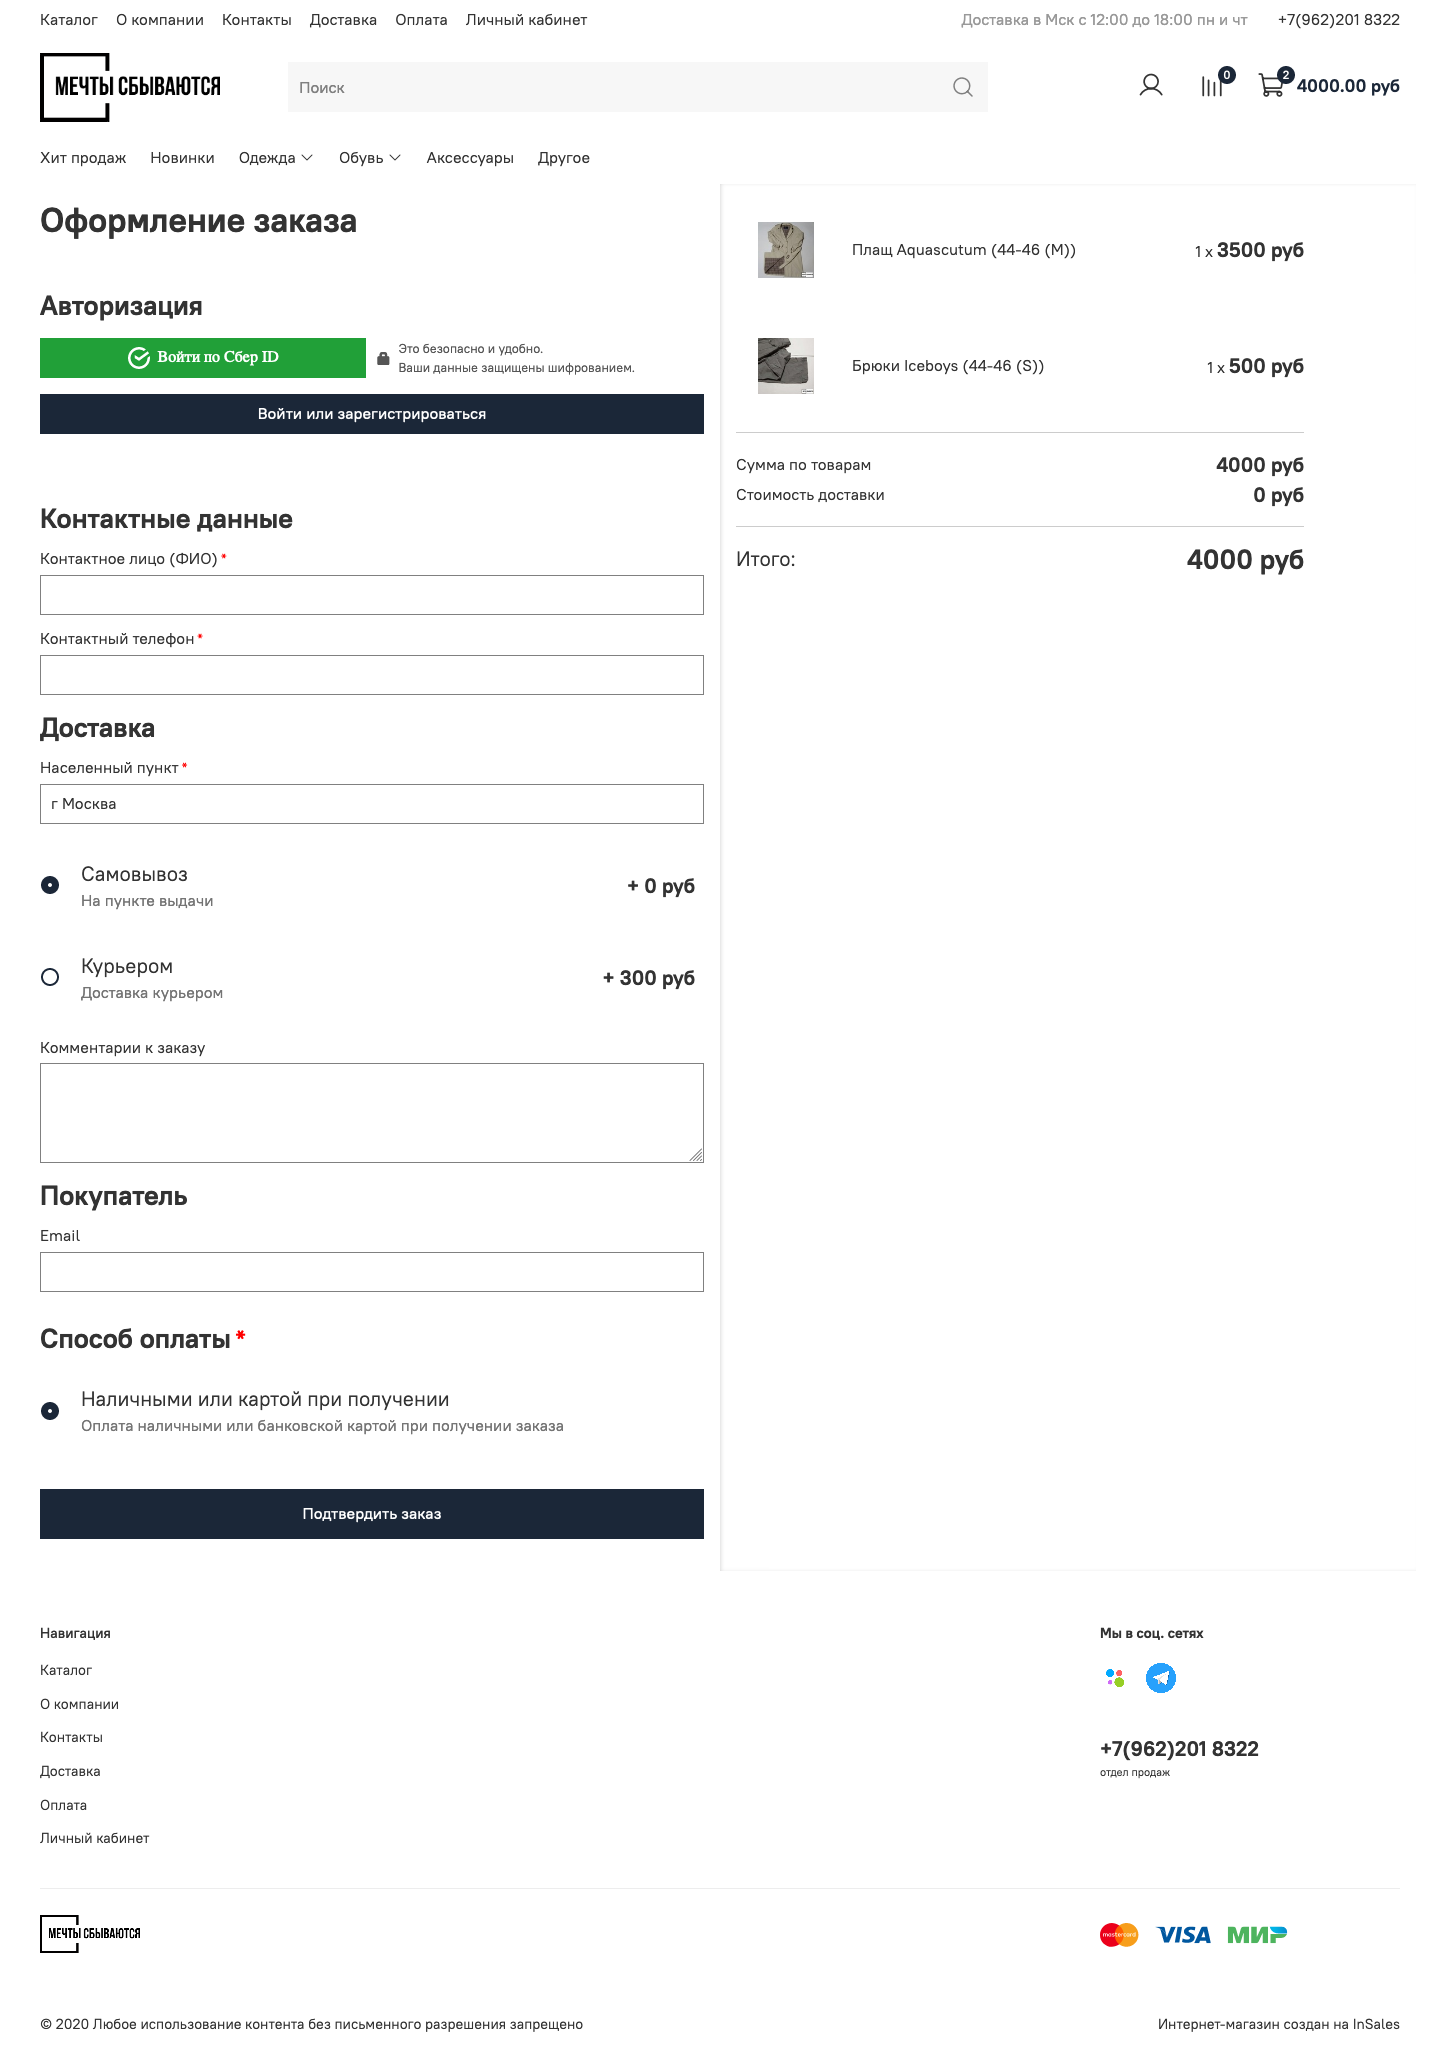Sign in with Сбер ID button
The image size is (1440, 2063).
tap(203, 358)
